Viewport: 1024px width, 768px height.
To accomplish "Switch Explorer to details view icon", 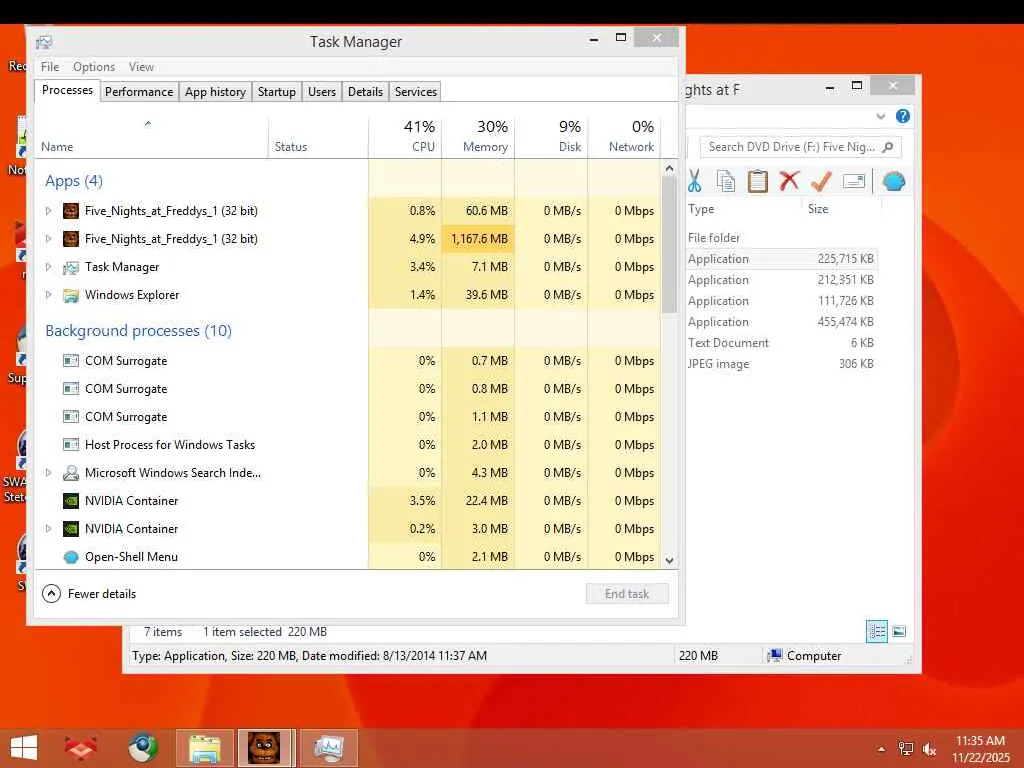I will 876,632.
